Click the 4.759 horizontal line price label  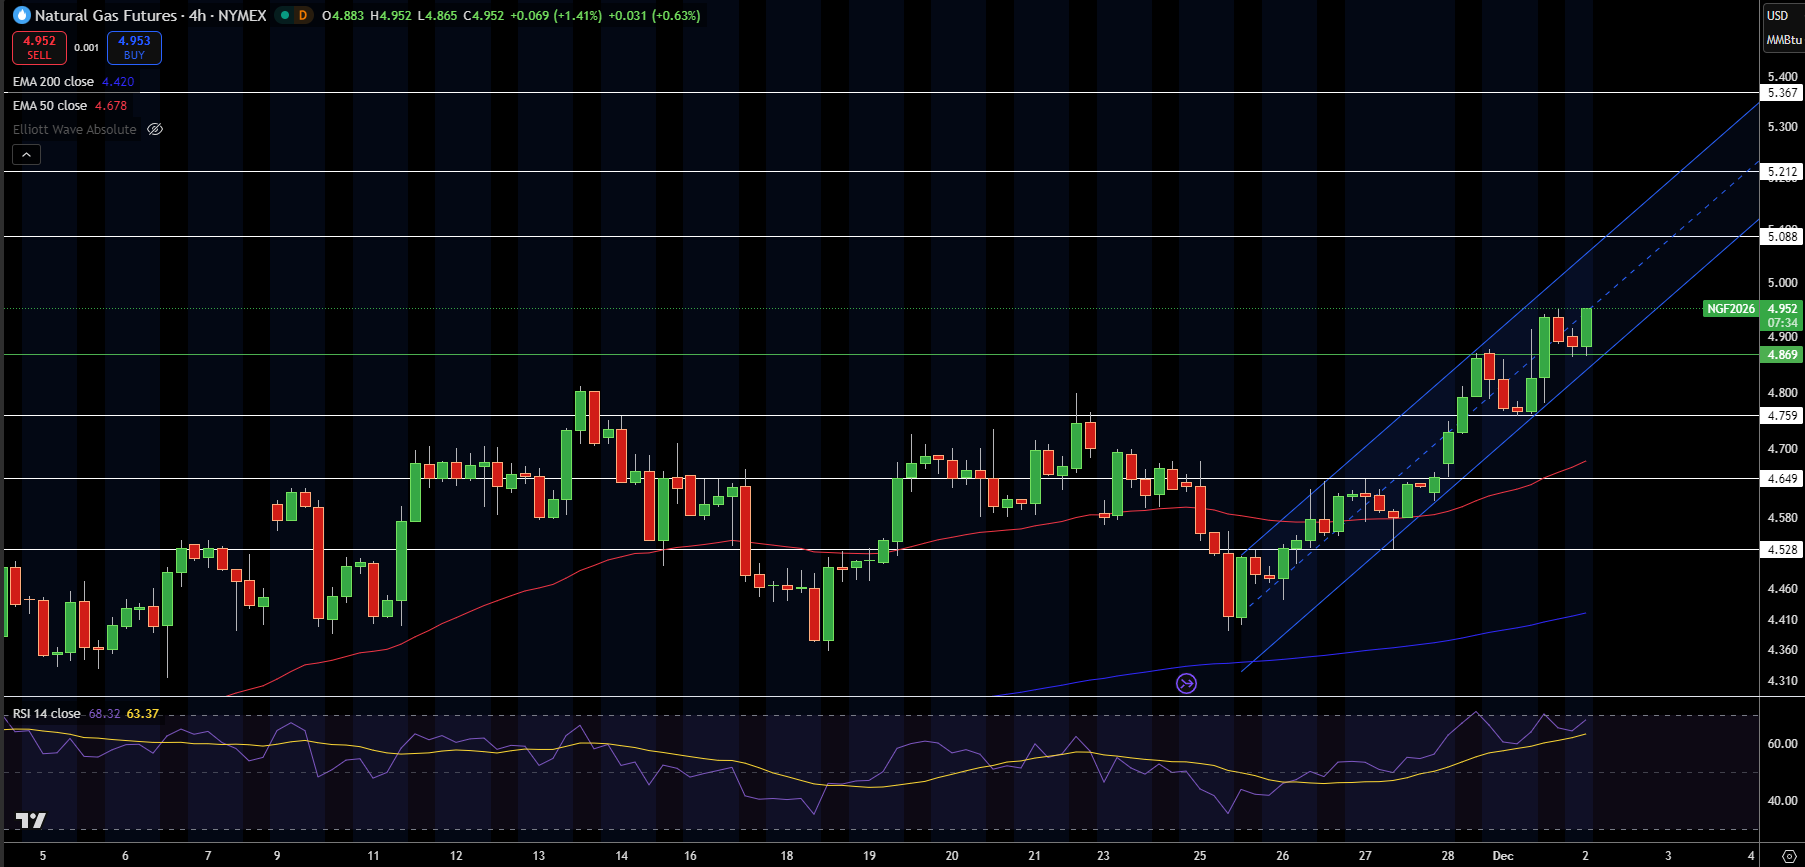coord(1782,416)
